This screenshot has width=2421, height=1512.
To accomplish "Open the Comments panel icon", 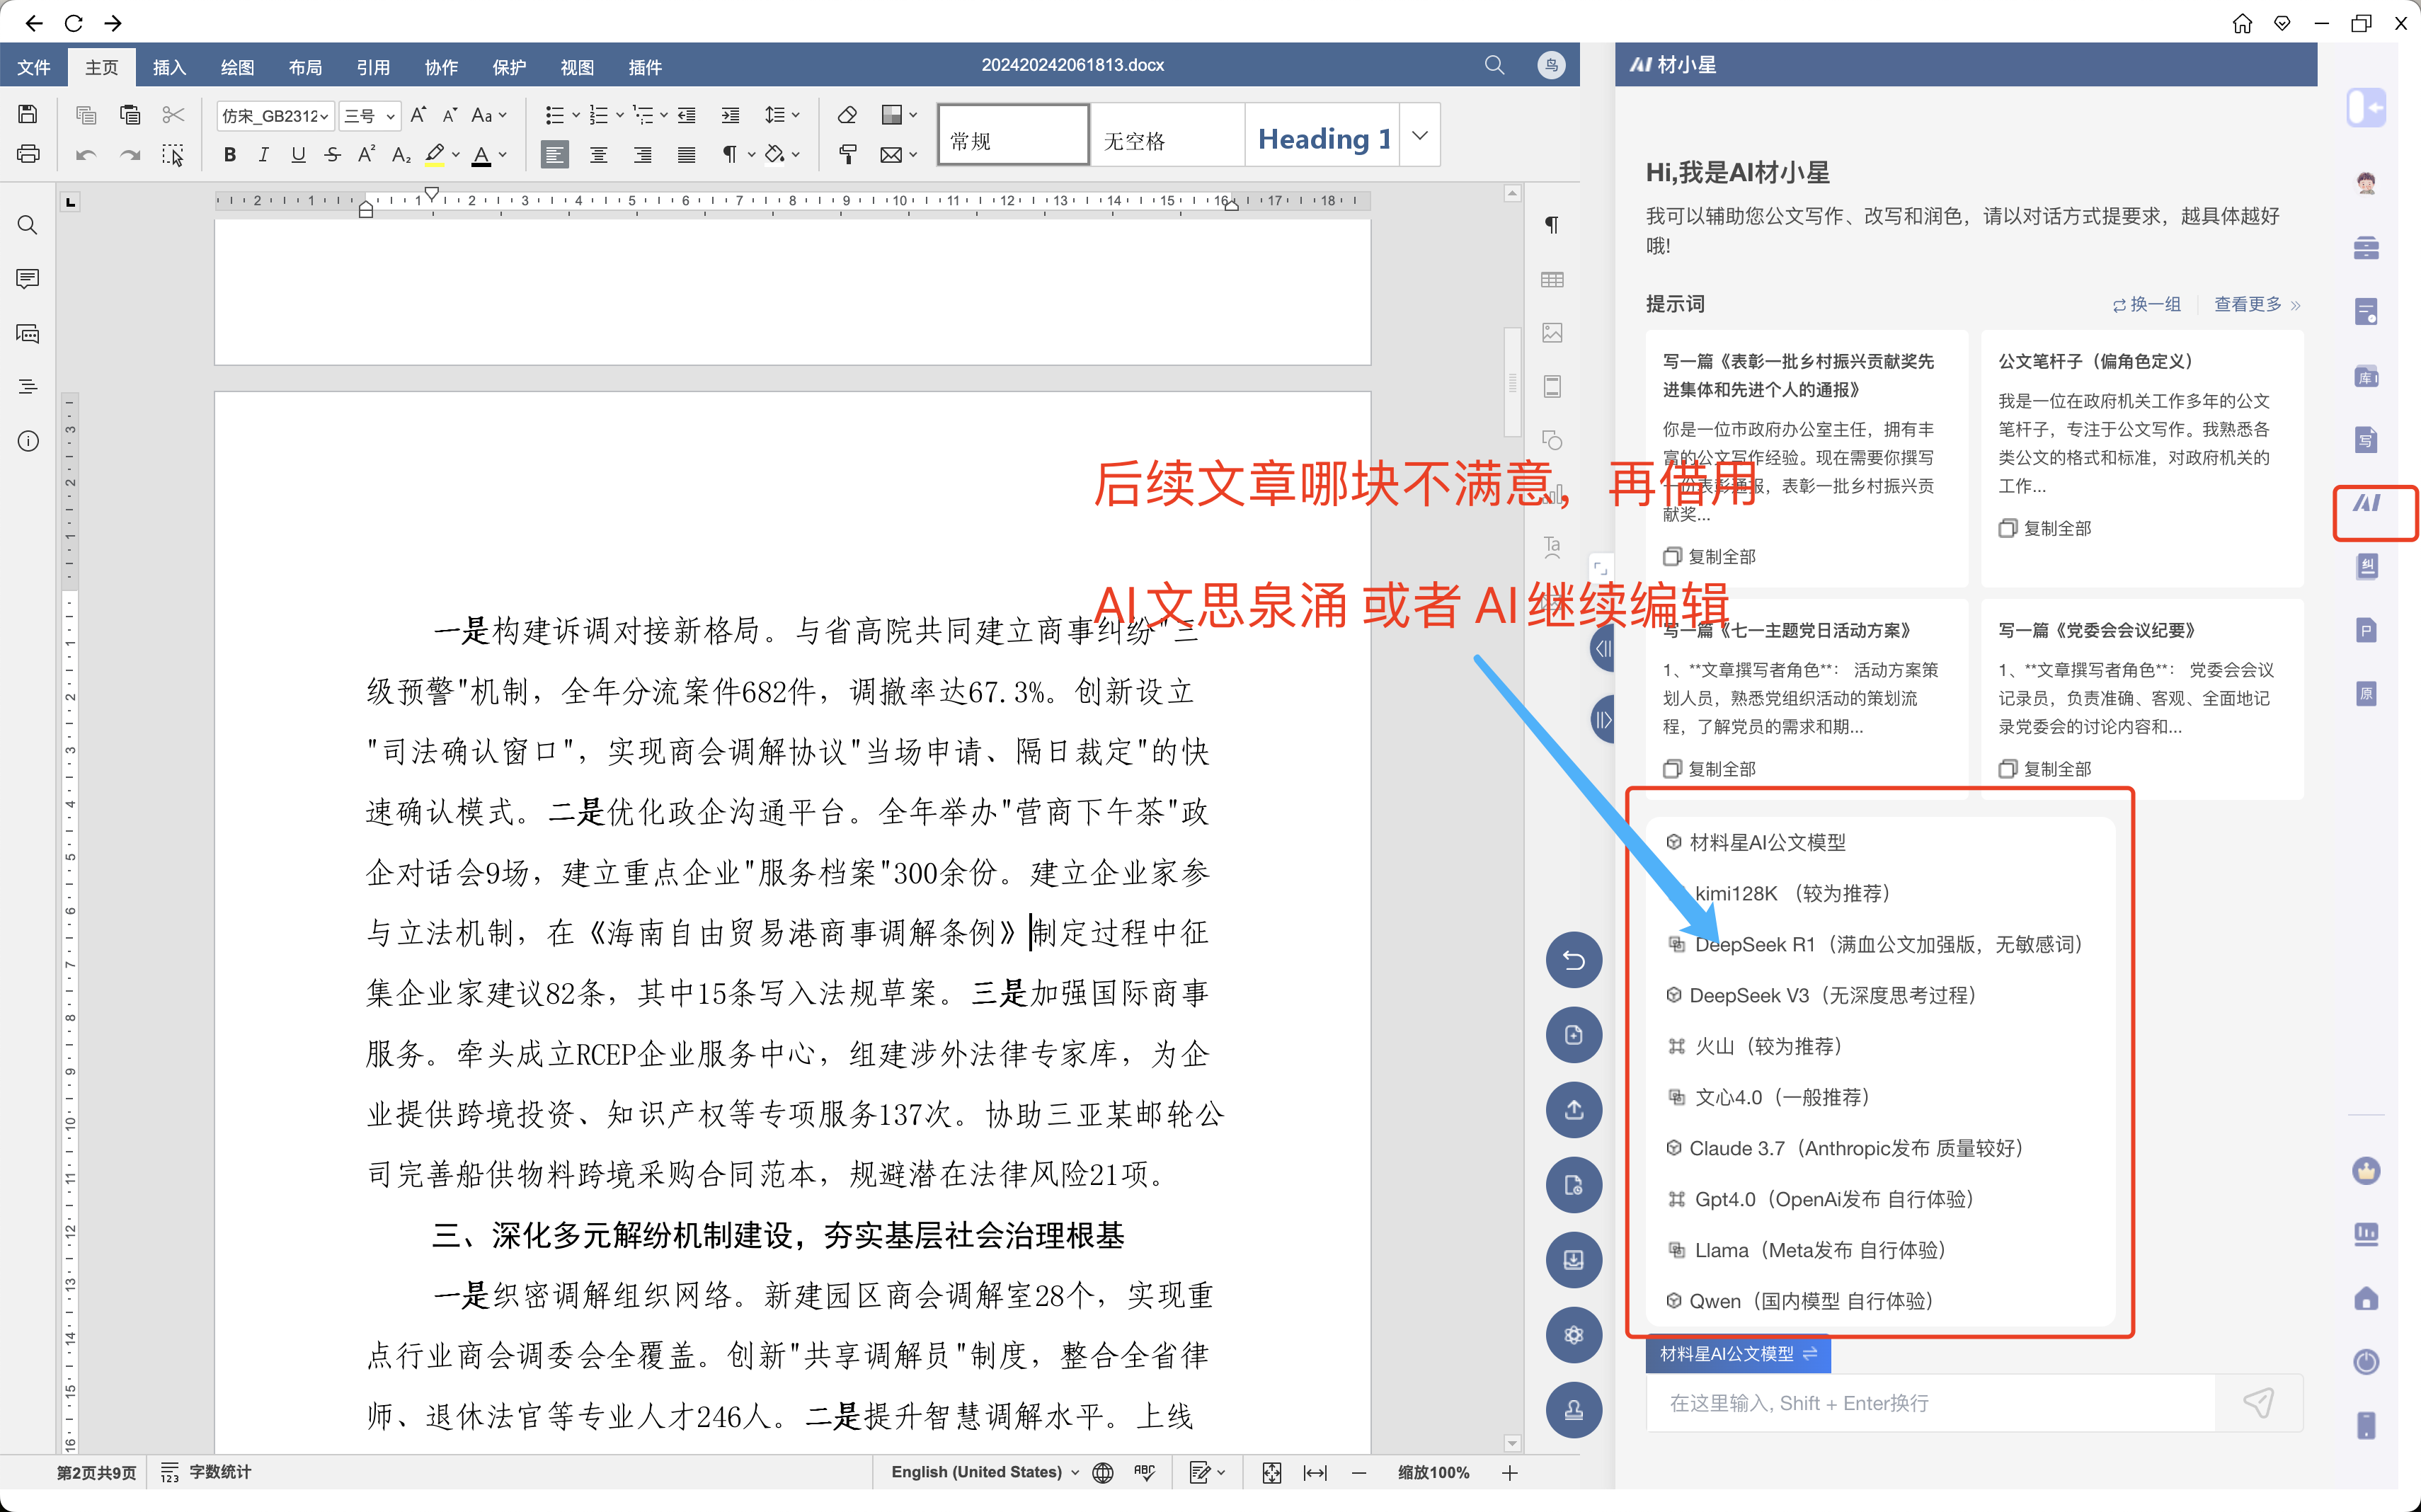I will [28, 279].
